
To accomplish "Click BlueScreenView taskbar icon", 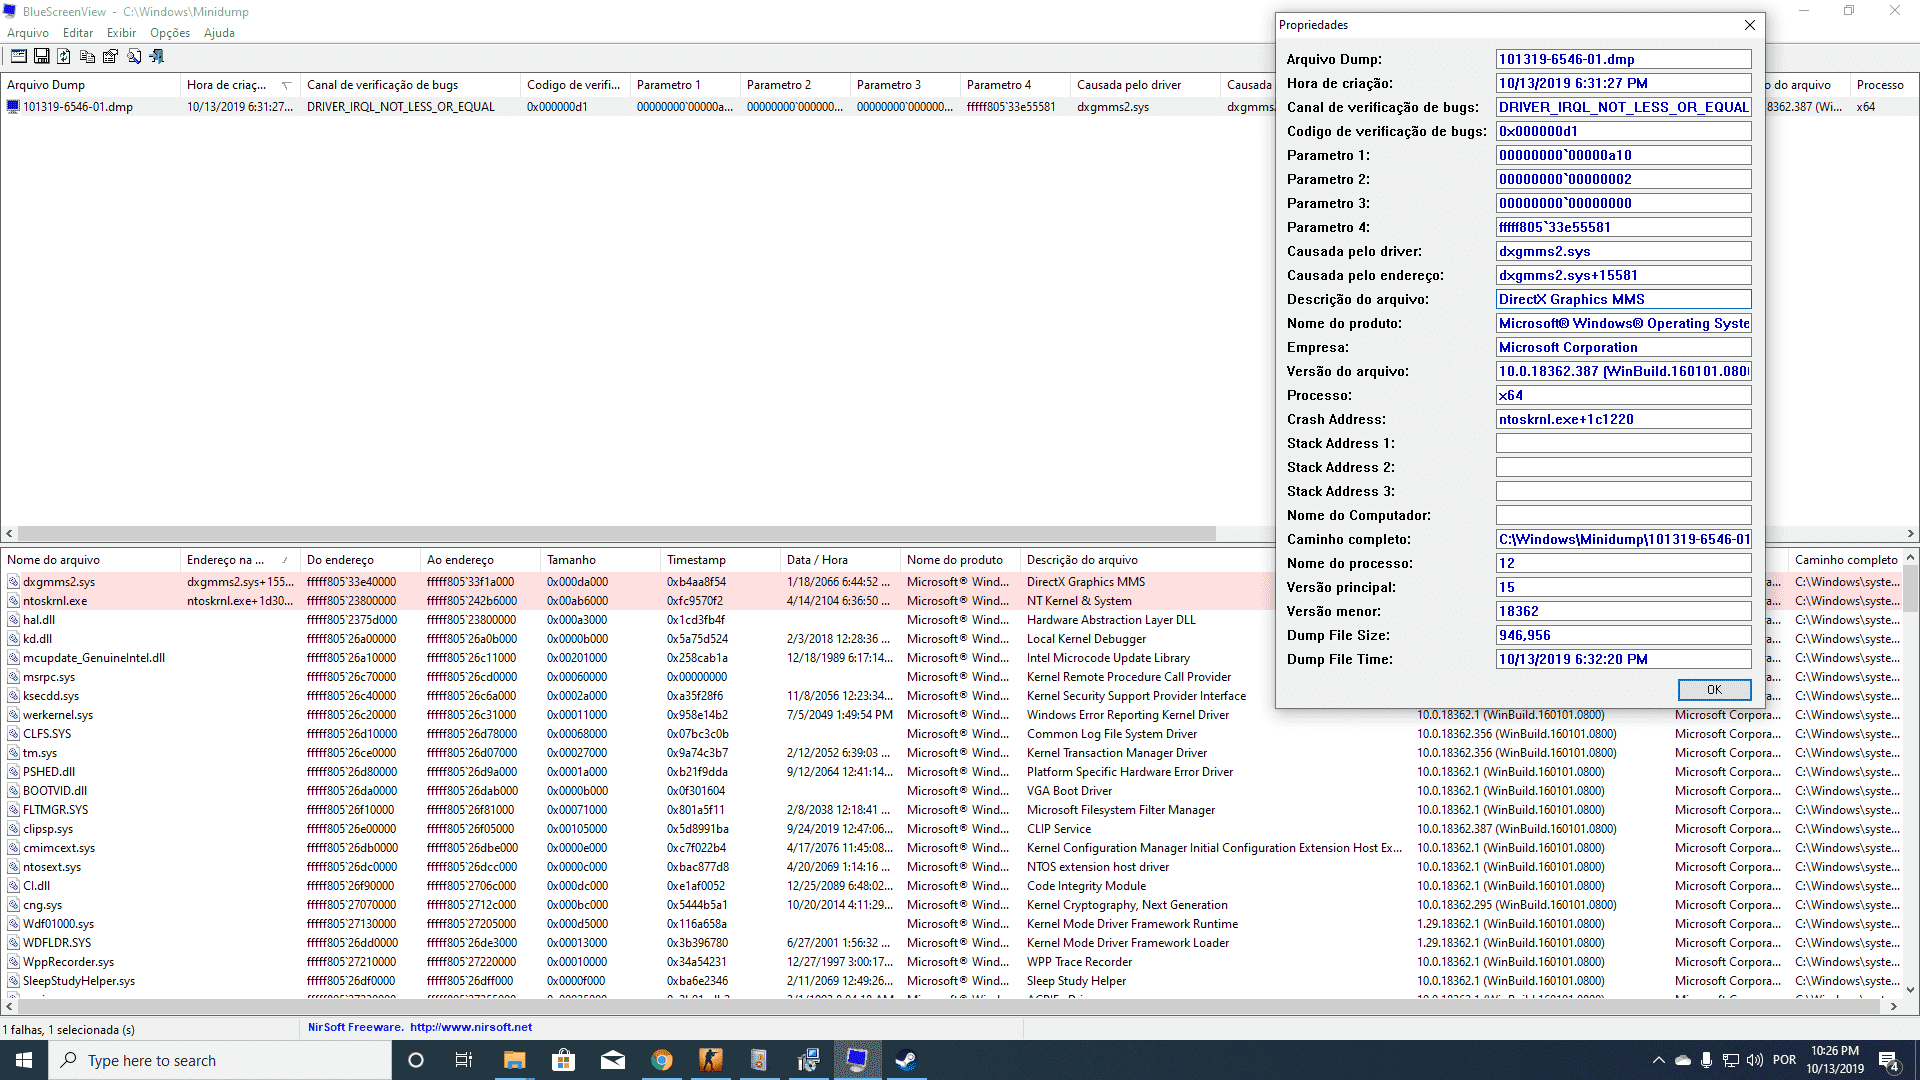I will click(857, 1060).
